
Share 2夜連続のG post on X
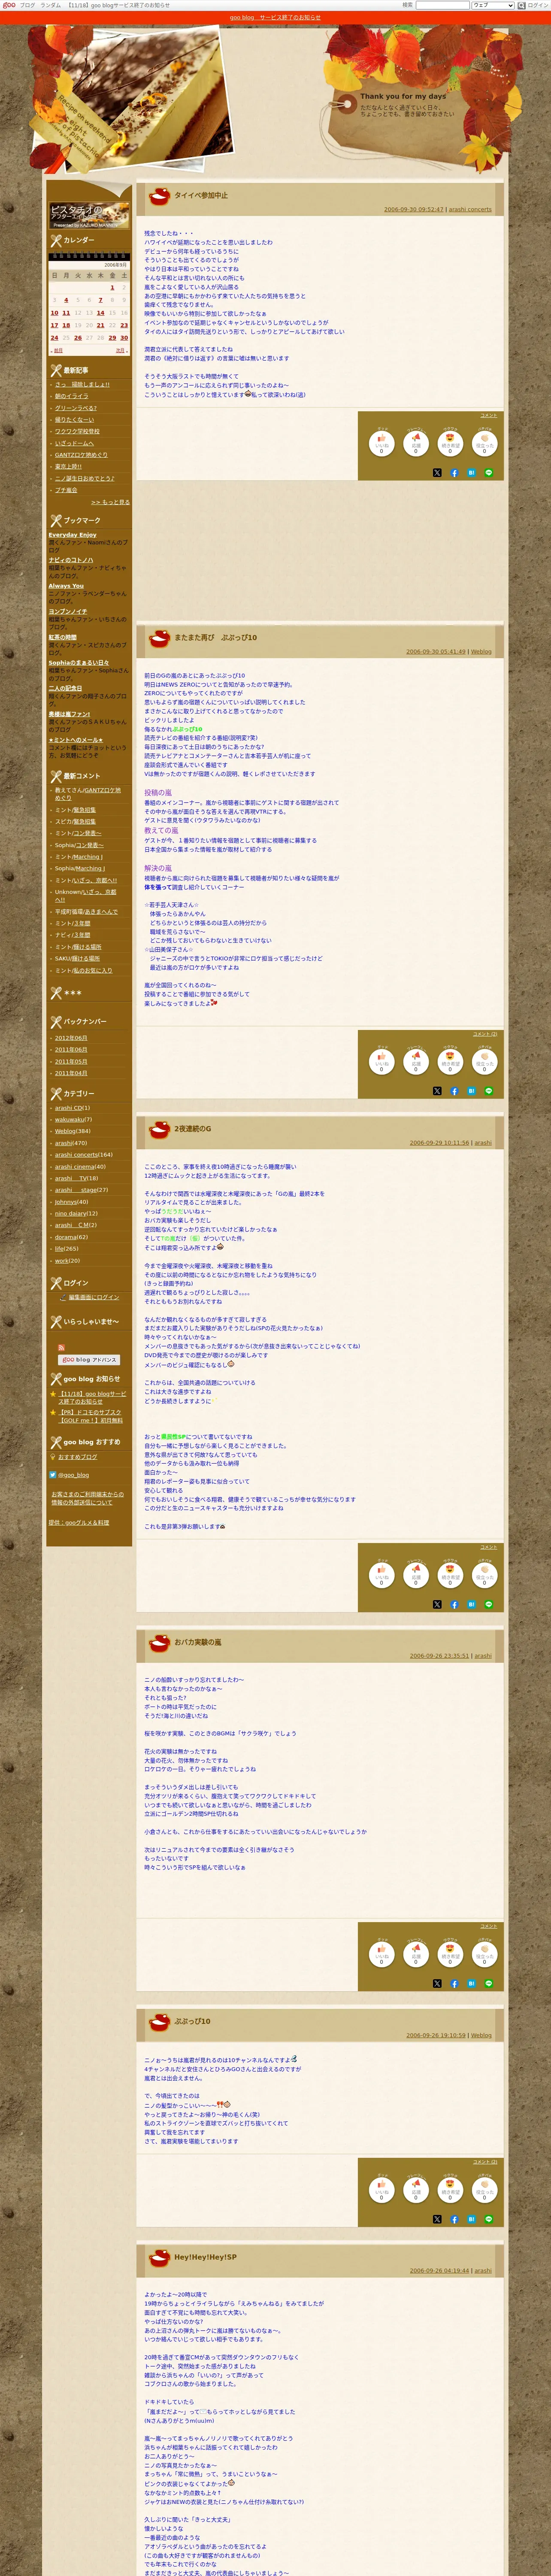[437, 1604]
